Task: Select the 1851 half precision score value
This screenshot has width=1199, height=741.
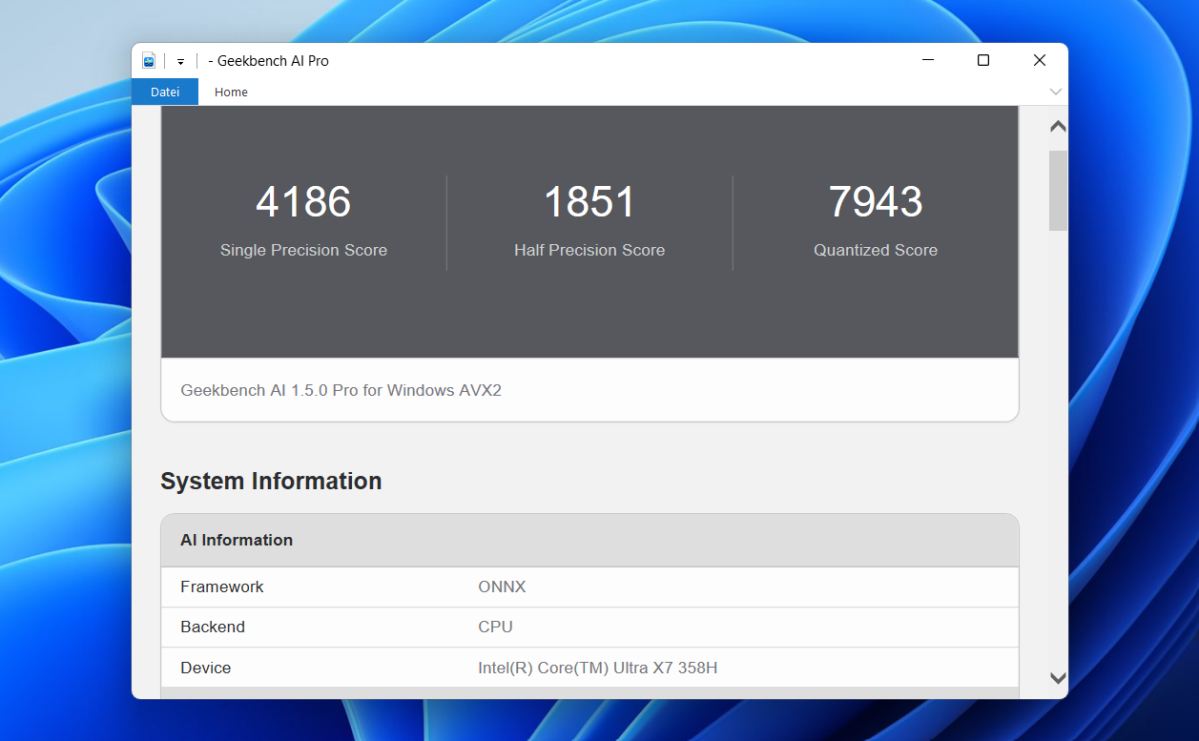Action: (590, 202)
